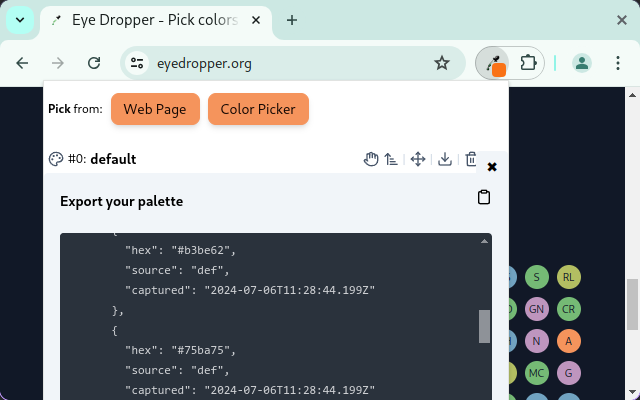Open a new browser tab
Viewport: 640px width, 400px height.
292,20
